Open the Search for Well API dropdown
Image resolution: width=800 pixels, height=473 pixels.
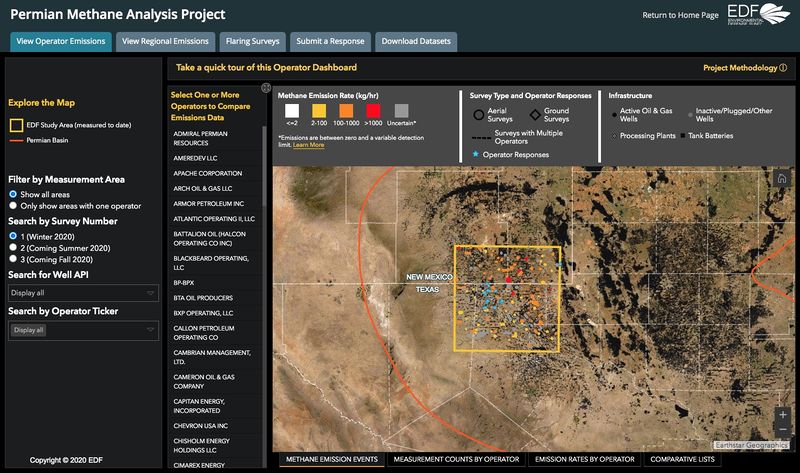click(83, 293)
